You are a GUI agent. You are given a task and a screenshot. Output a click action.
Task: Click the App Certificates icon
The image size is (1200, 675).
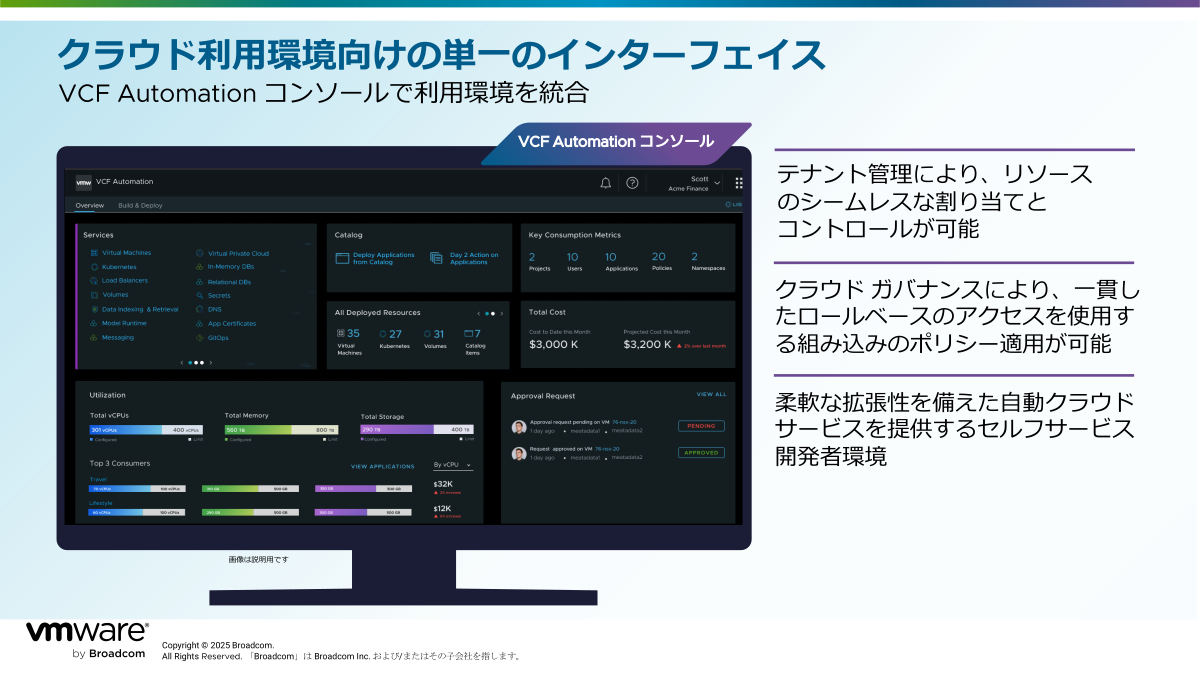pos(200,323)
